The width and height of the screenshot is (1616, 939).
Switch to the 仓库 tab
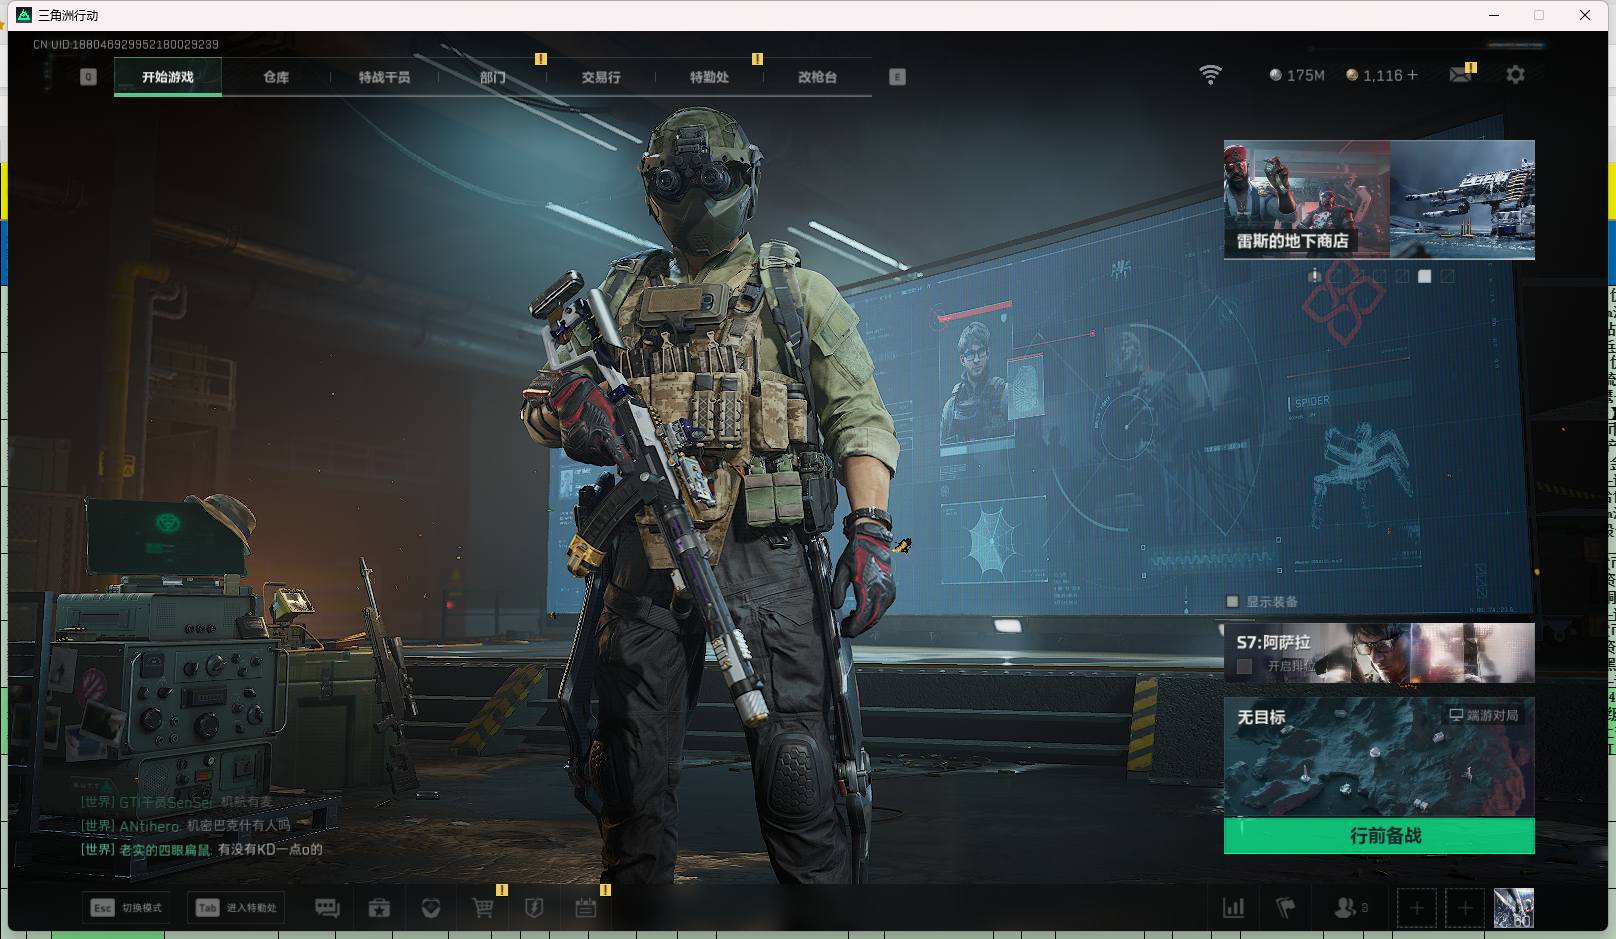point(276,77)
